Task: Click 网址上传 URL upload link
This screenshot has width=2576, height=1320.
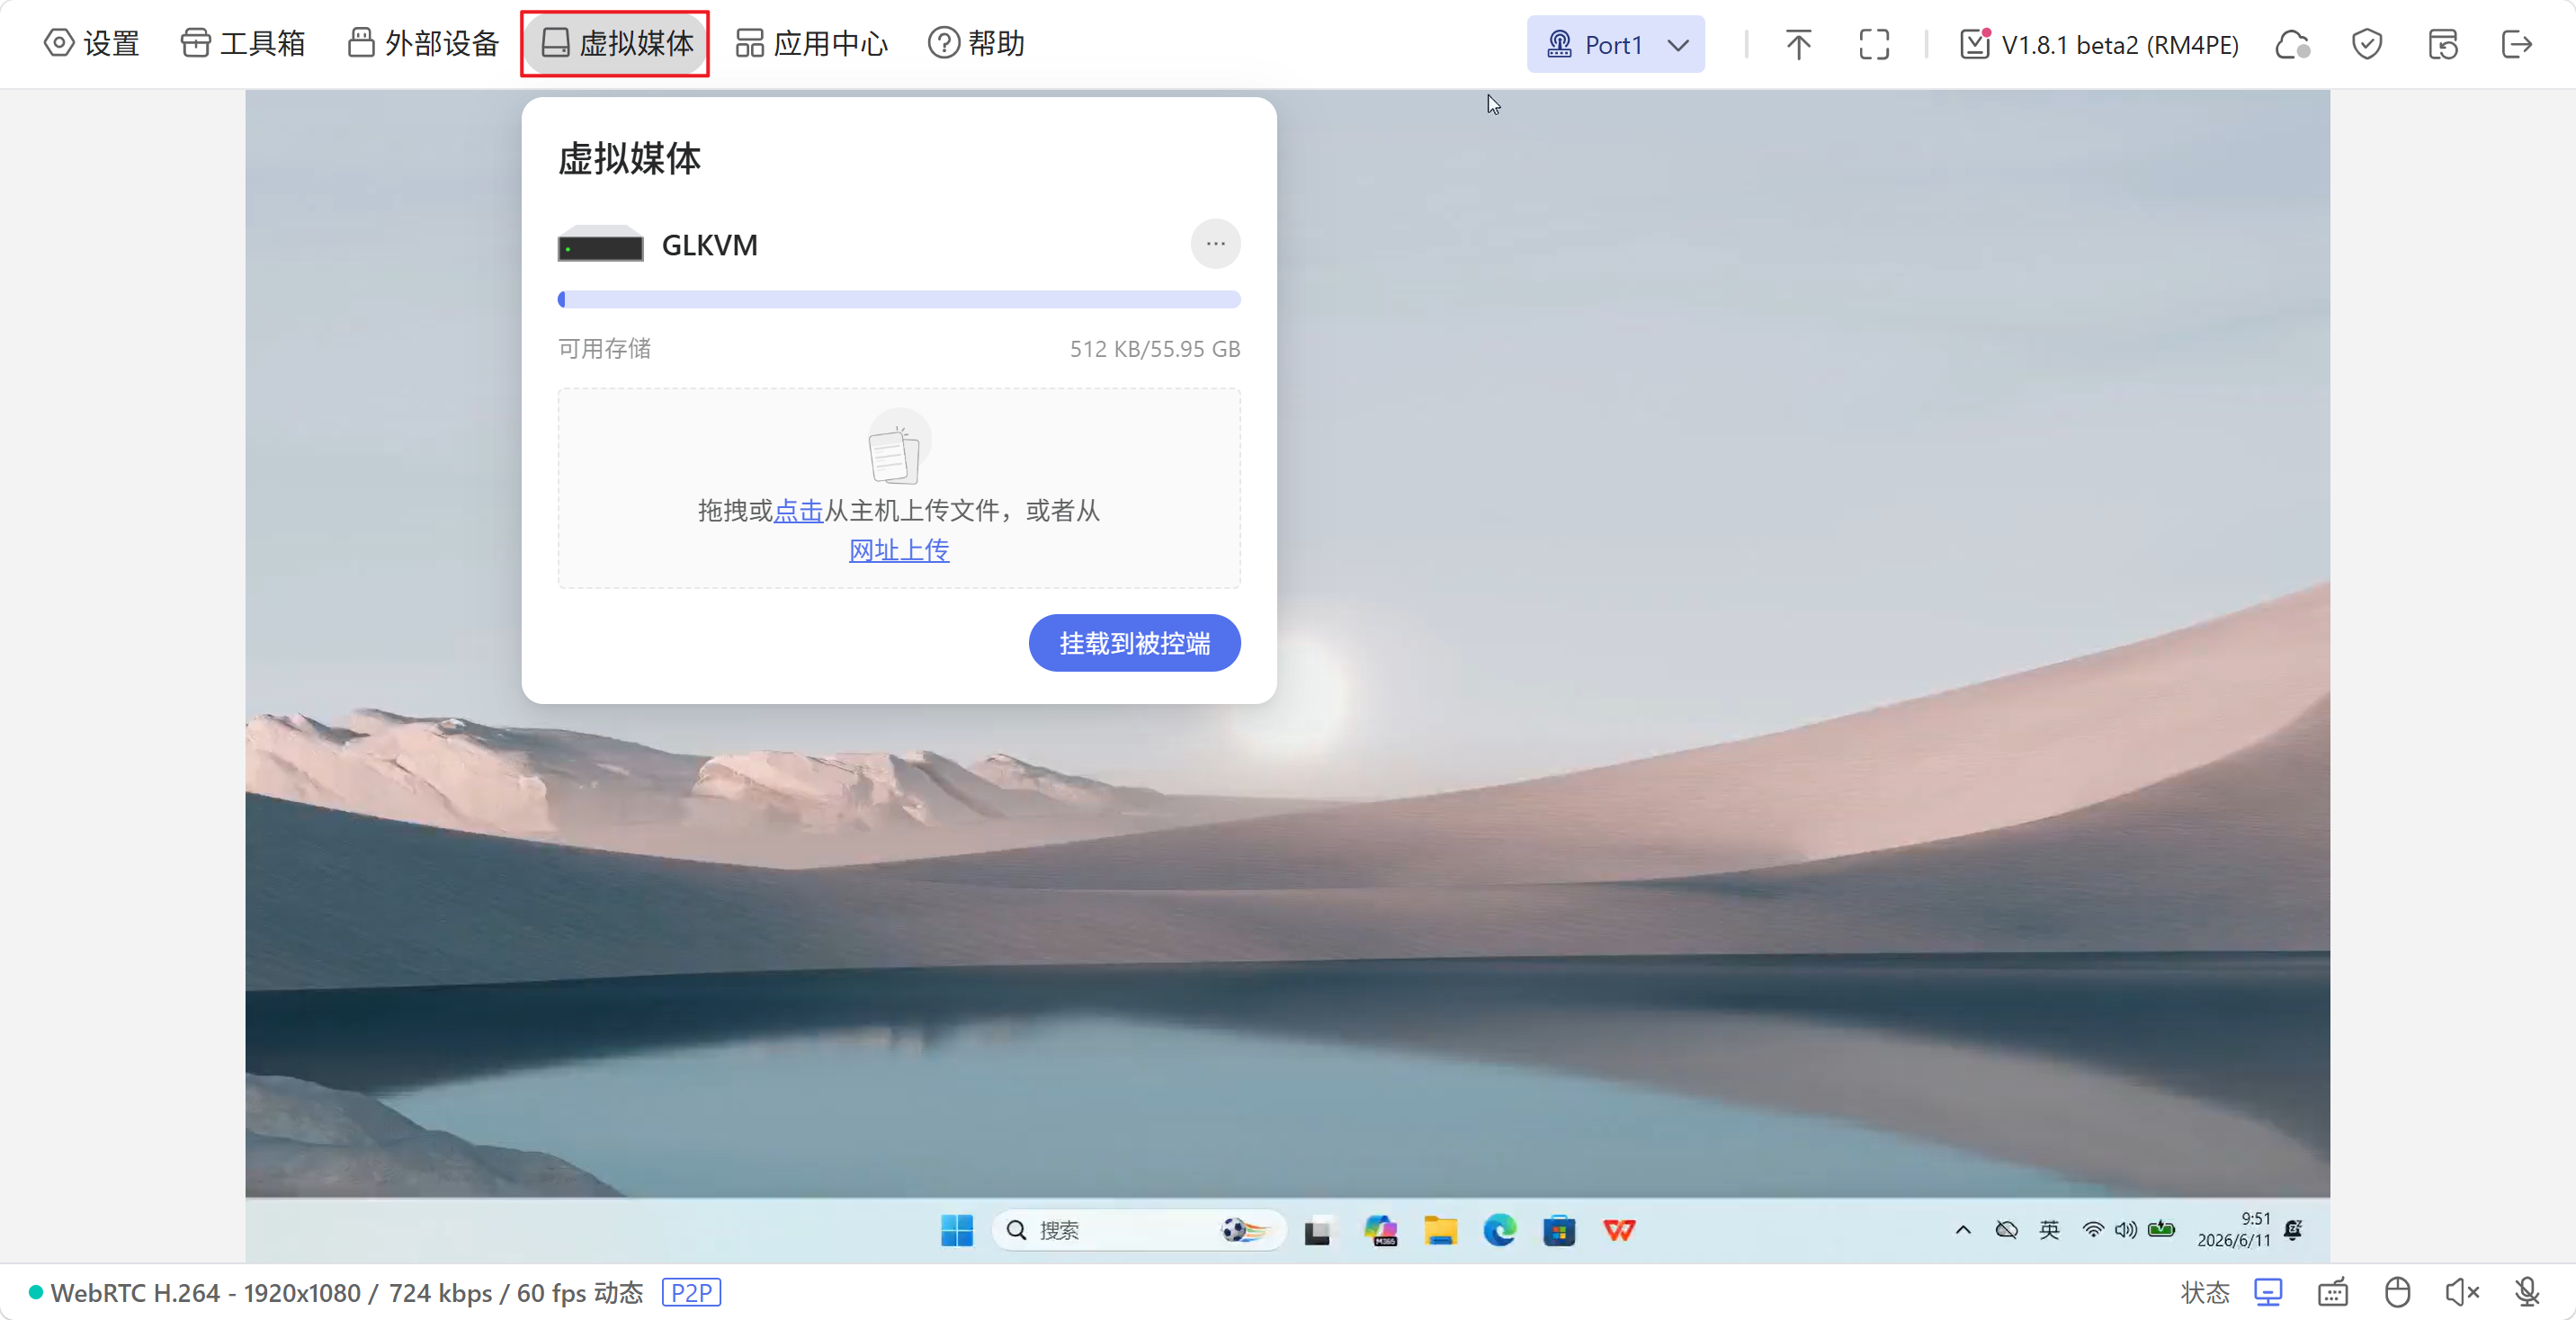Action: pos(899,550)
